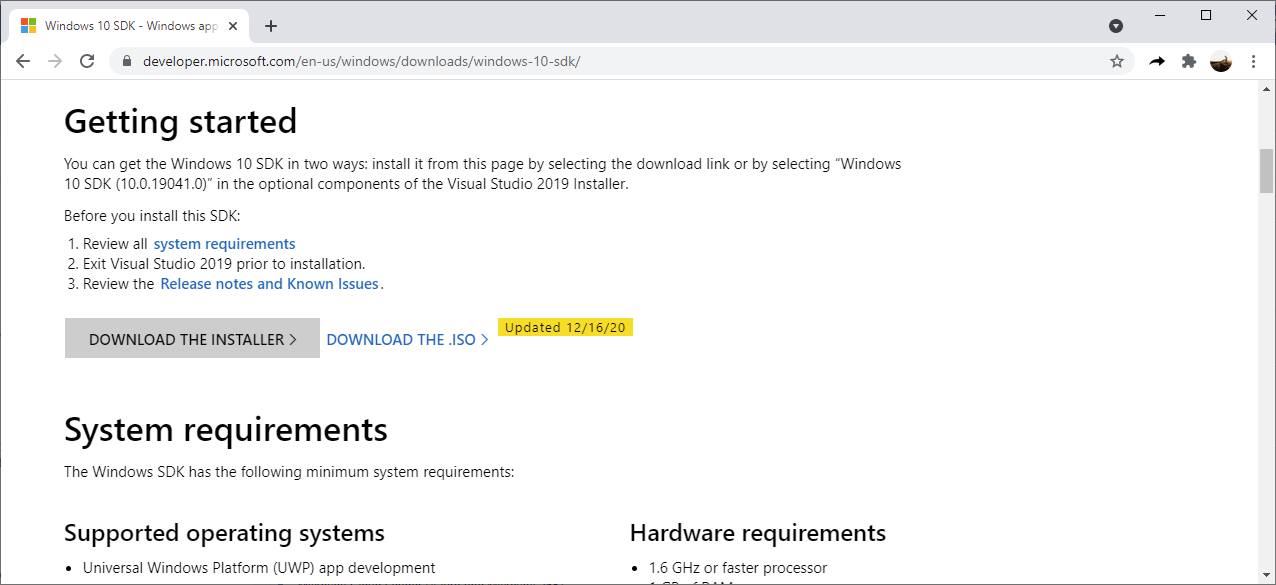Click Exit Visual Studio 2019 prior to installation

coord(224,264)
